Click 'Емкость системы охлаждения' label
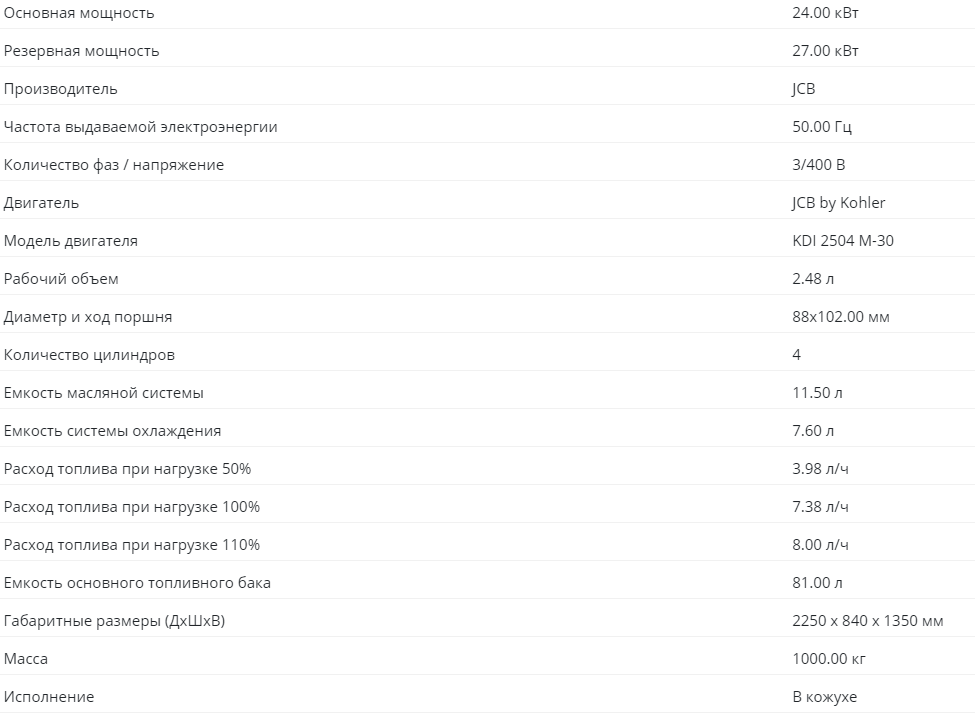975x717 pixels. click(113, 430)
